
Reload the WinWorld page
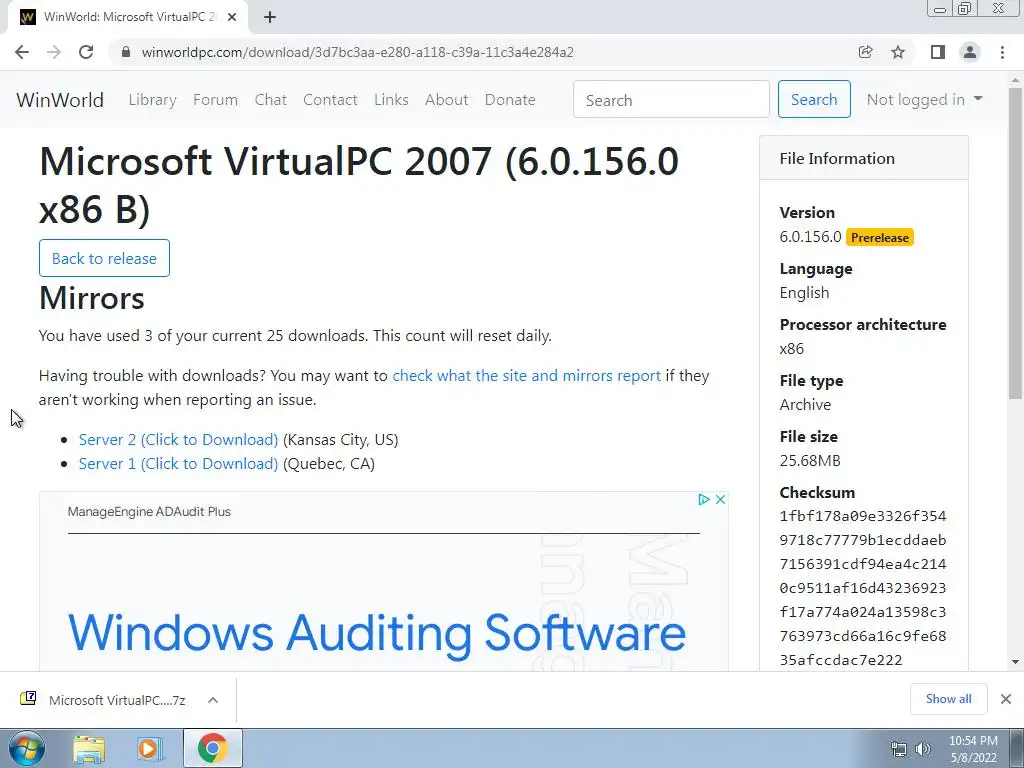pyautogui.click(x=86, y=52)
